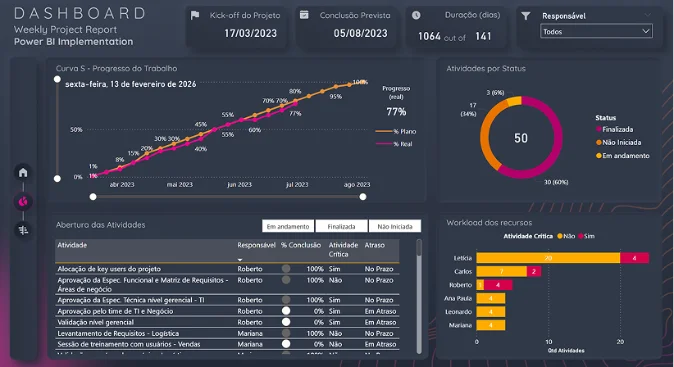Click the sort arrow under Responsável column
This screenshot has width=674, height=367.
[x=240, y=260]
